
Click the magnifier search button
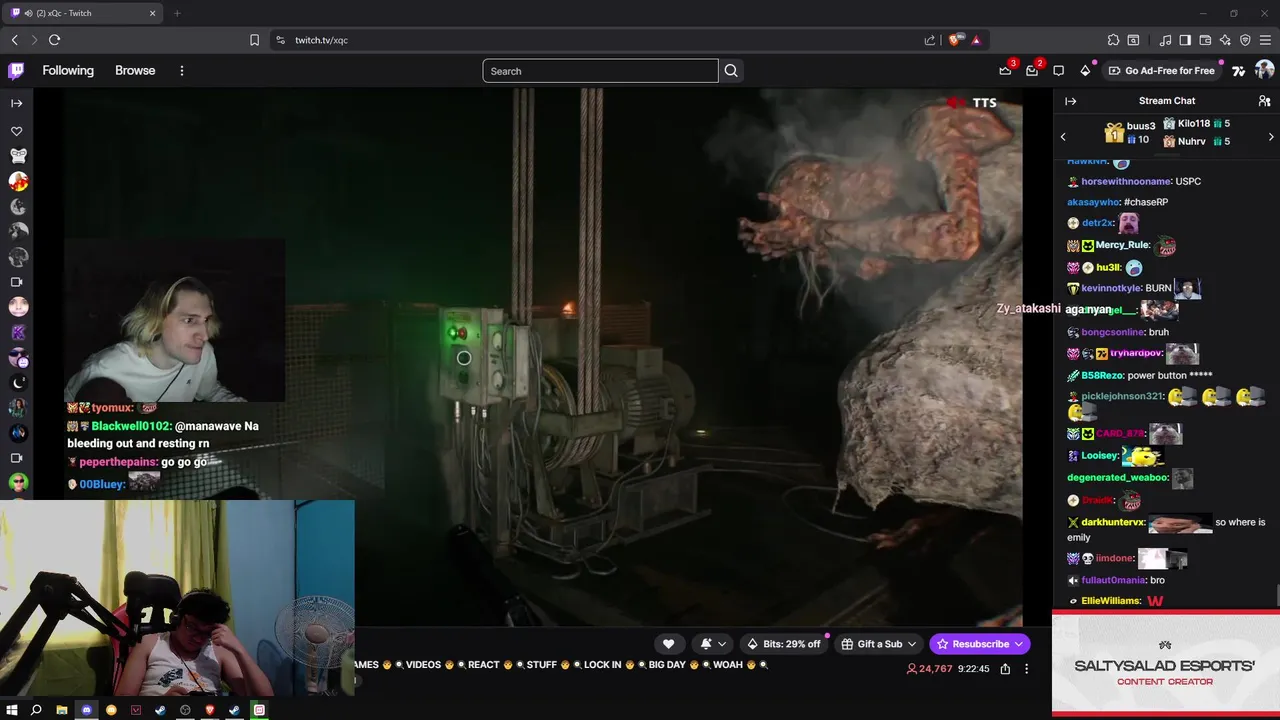(731, 71)
